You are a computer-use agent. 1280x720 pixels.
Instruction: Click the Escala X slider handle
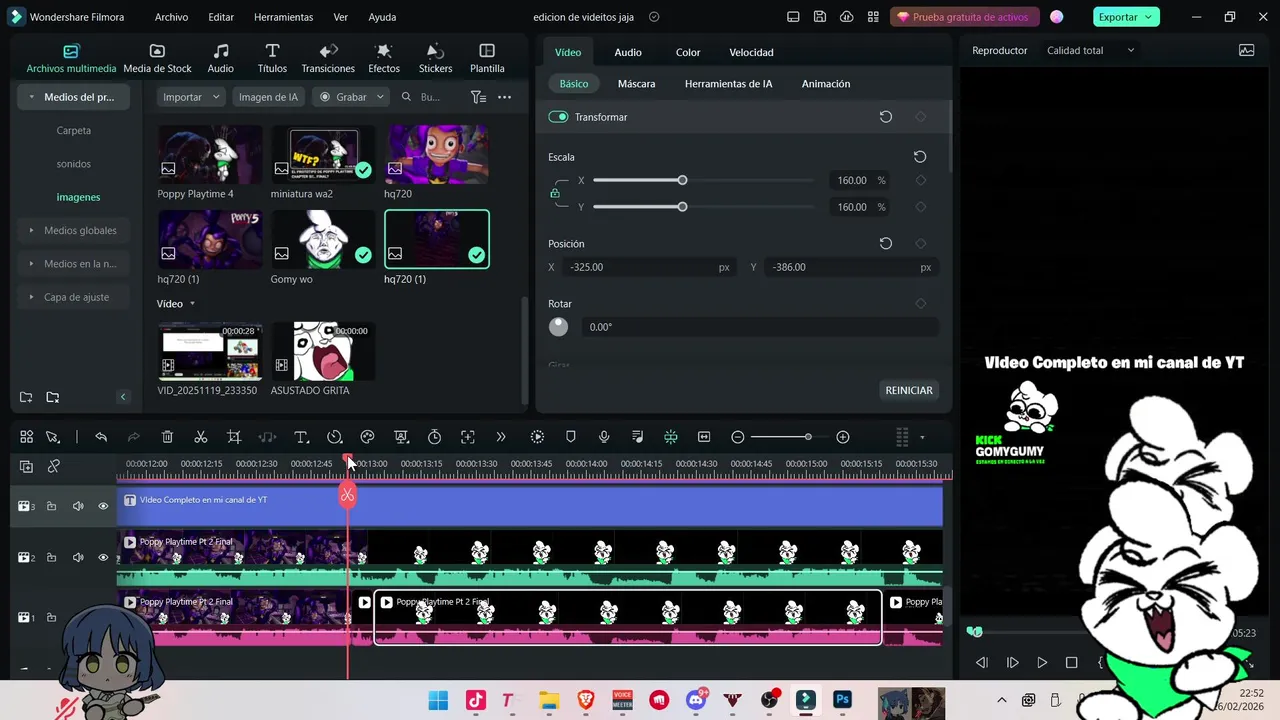(682, 180)
